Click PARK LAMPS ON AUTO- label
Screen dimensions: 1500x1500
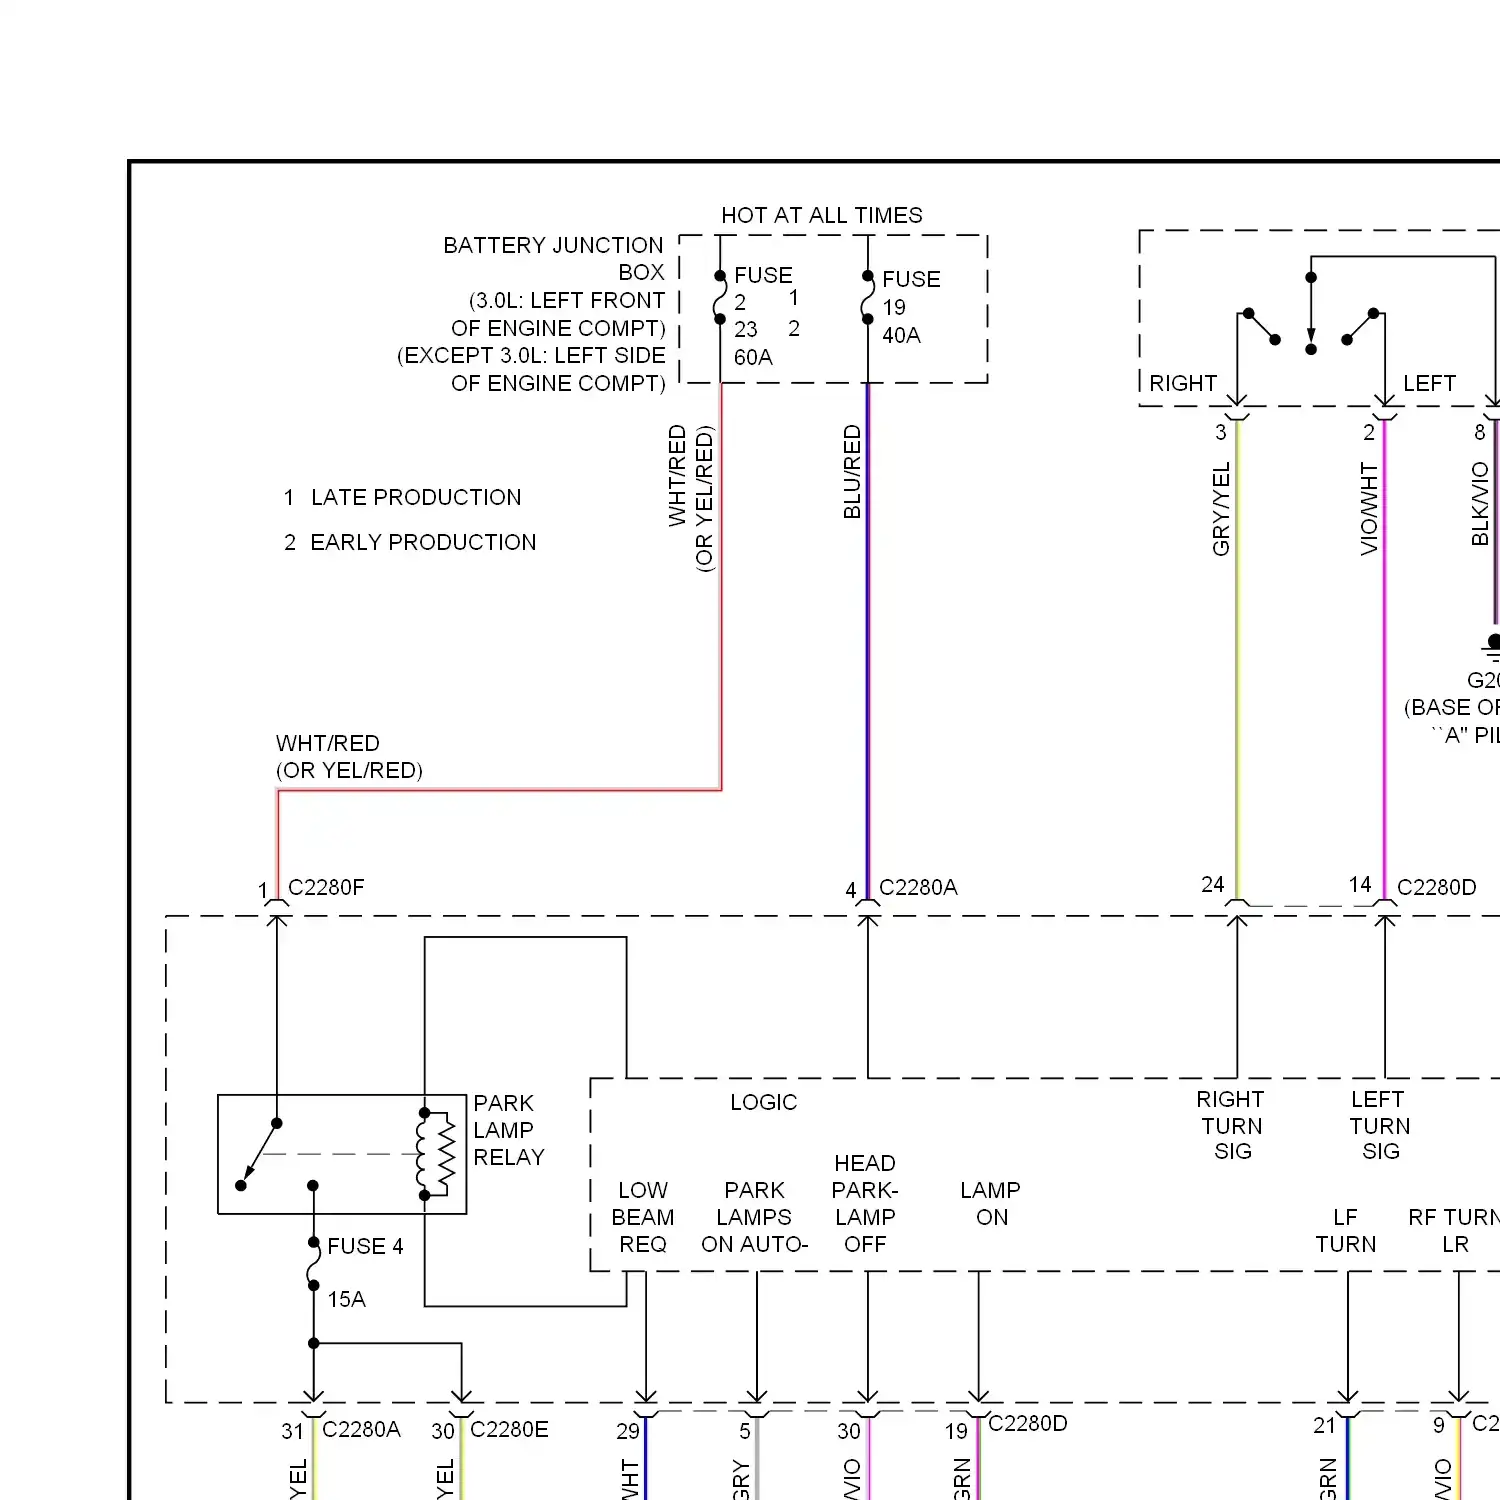tap(755, 1217)
